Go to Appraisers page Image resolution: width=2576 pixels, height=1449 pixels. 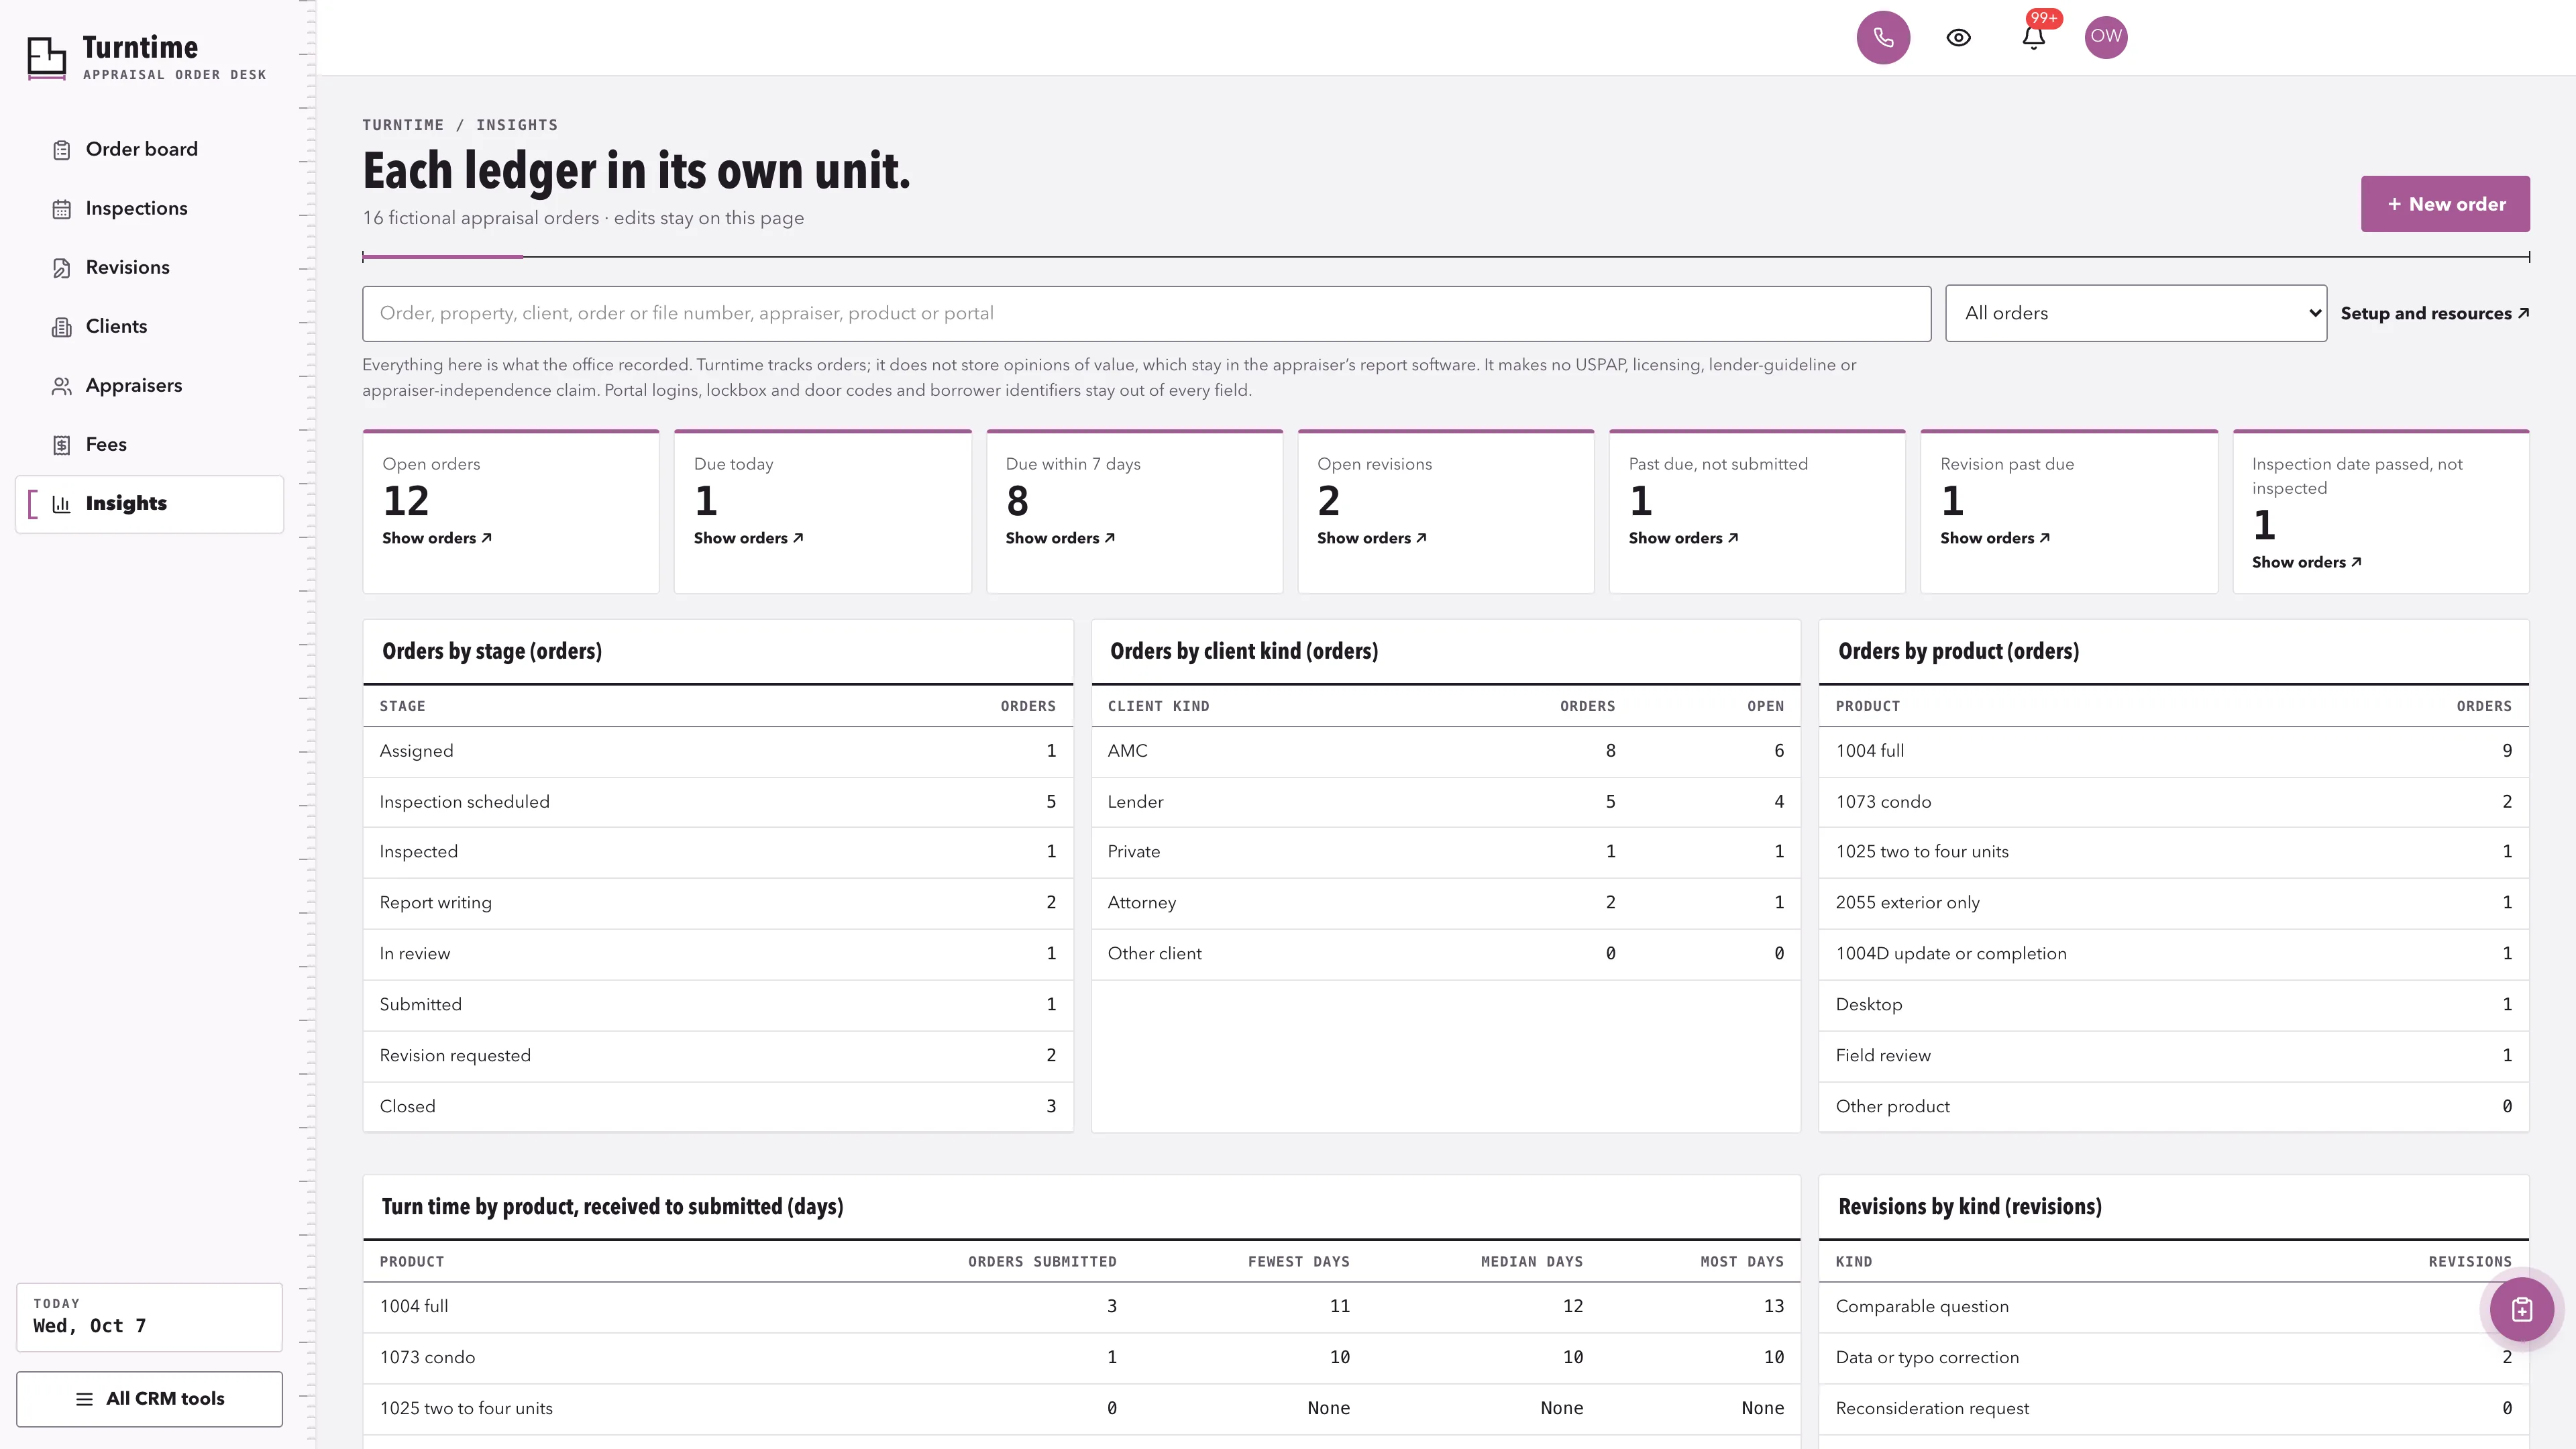150,385
